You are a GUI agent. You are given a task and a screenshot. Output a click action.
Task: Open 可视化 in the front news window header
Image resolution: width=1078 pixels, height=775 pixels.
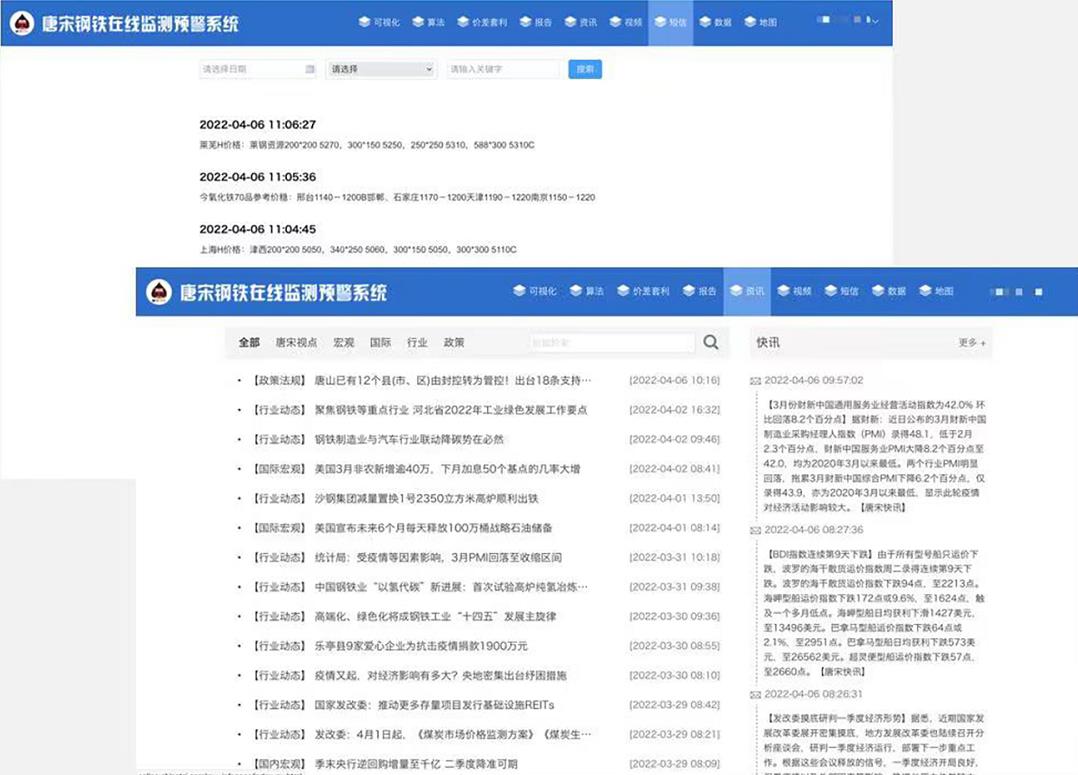pyautogui.click(x=535, y=292)
